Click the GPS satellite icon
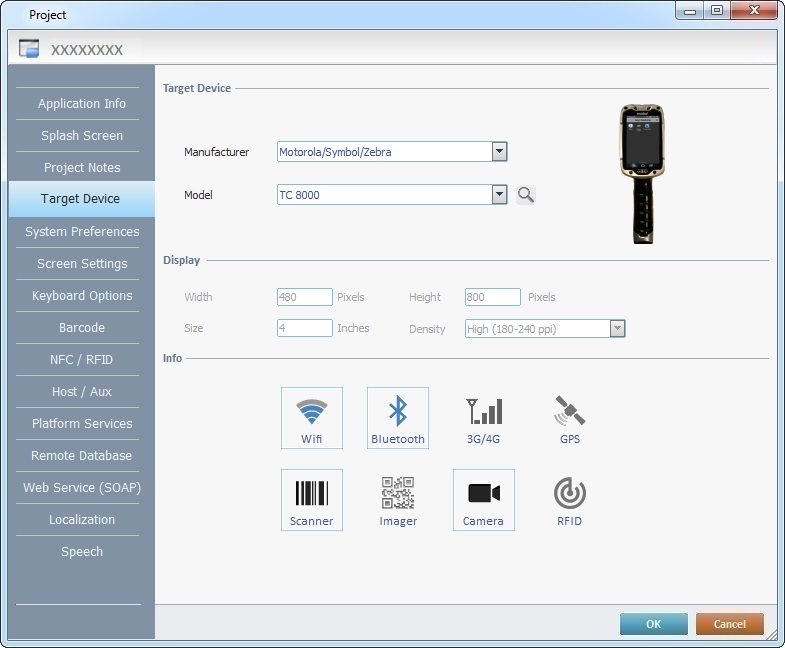The width and height of the screenshot is (785, 648). point(570,417)
